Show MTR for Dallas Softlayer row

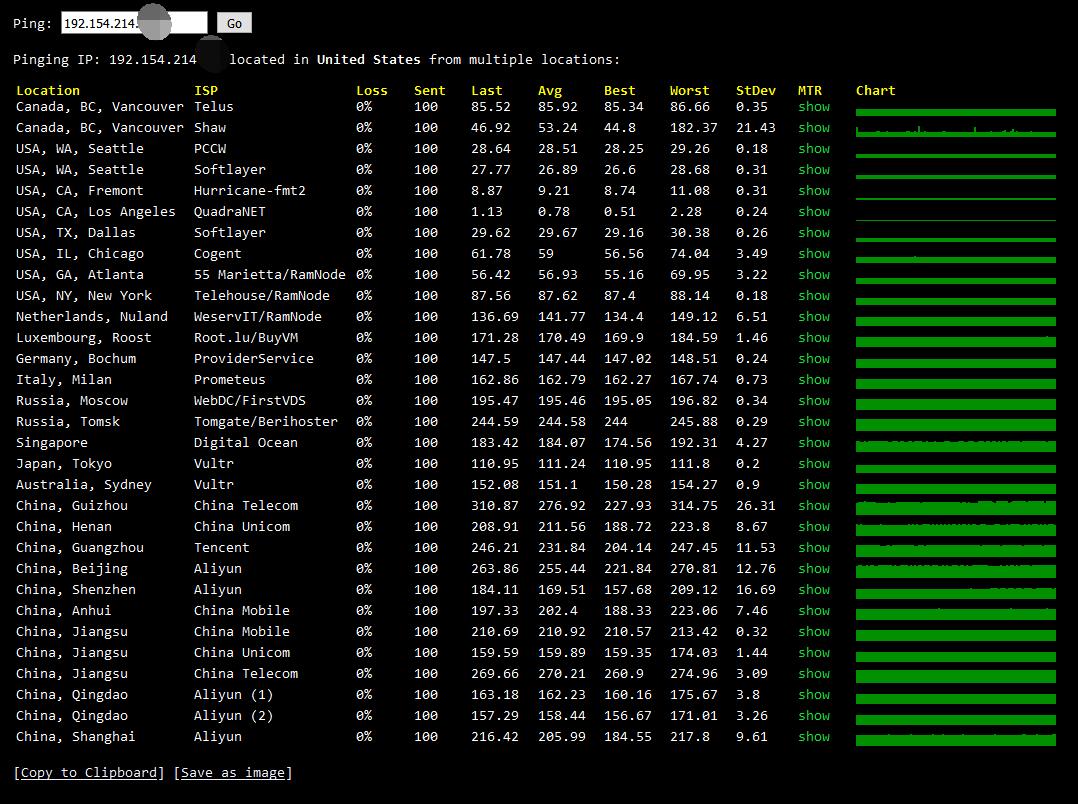click(x=814, y=232)
